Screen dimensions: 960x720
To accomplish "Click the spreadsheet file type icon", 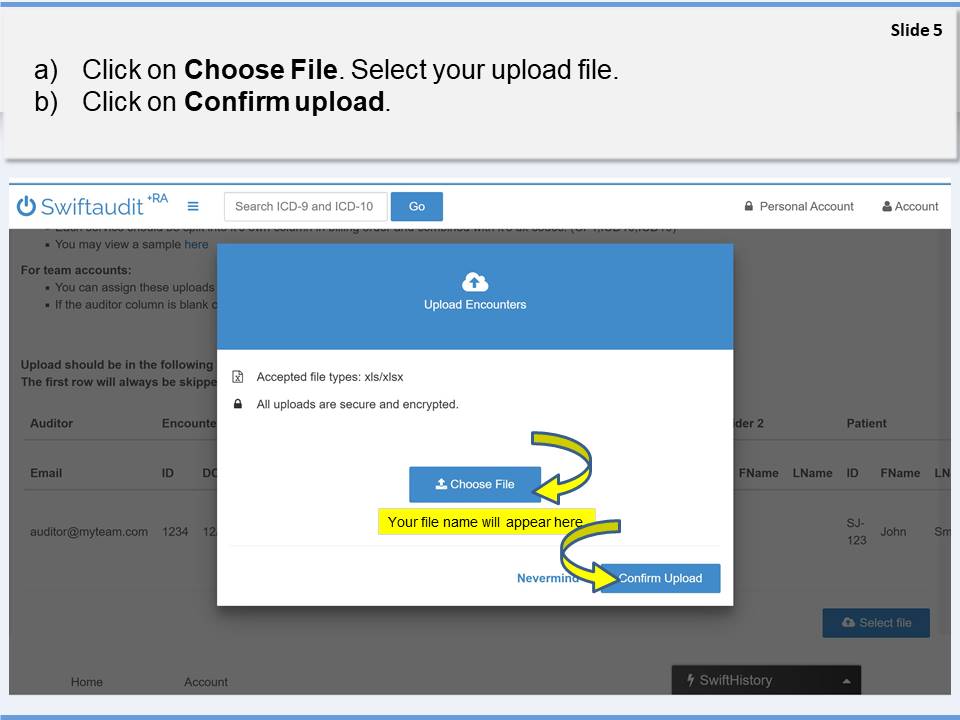I will (238, 377).
